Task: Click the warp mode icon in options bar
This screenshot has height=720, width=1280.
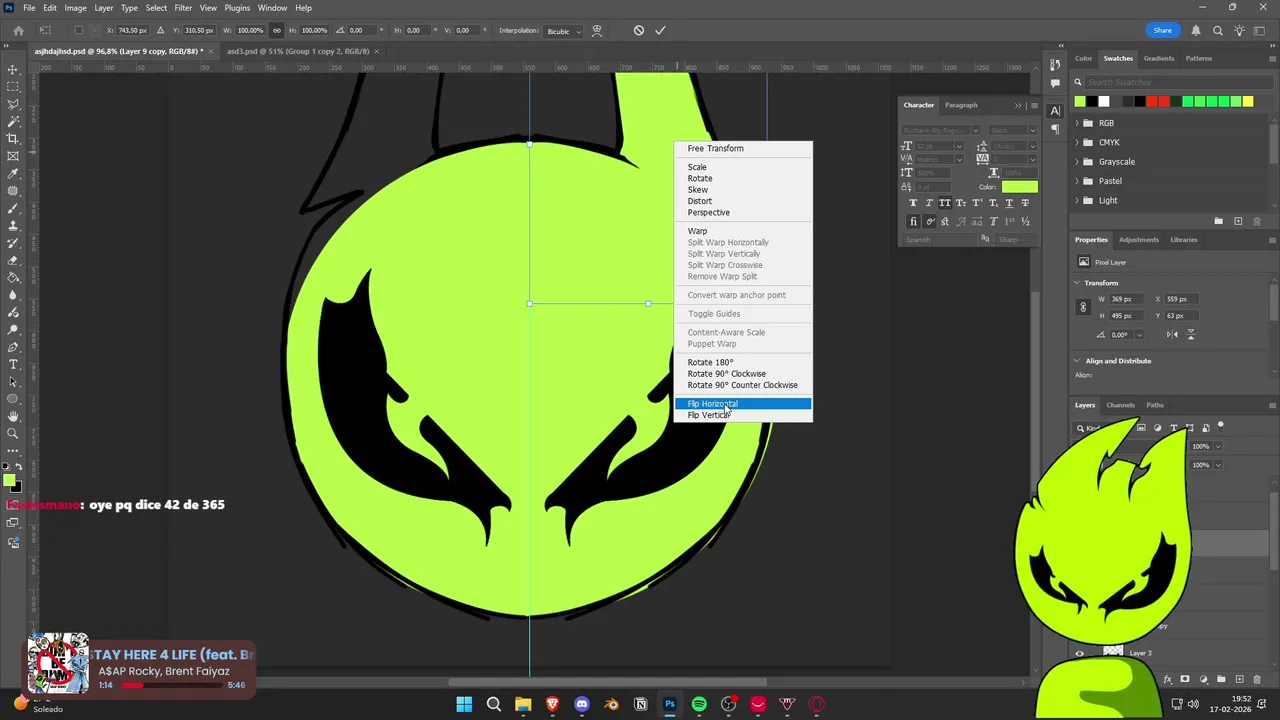Action: (597, 30)
